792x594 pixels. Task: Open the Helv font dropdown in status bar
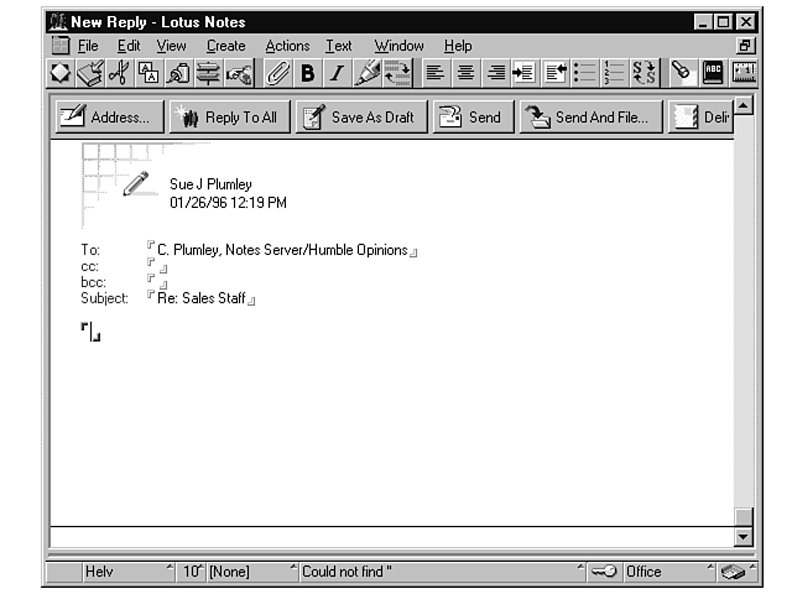point(128,572)
